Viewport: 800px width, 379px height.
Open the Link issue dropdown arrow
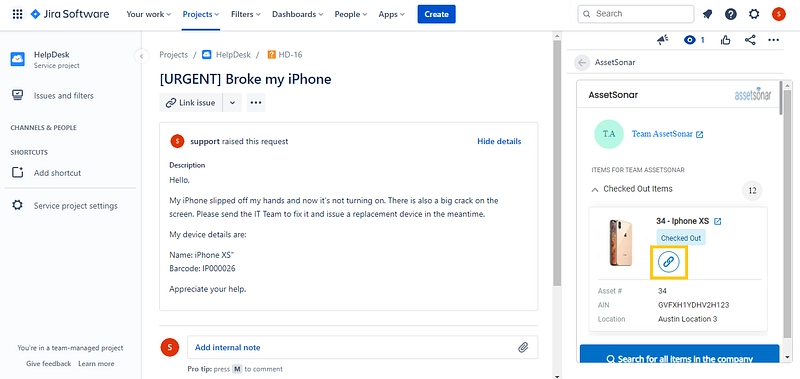[x=232, y=103]
